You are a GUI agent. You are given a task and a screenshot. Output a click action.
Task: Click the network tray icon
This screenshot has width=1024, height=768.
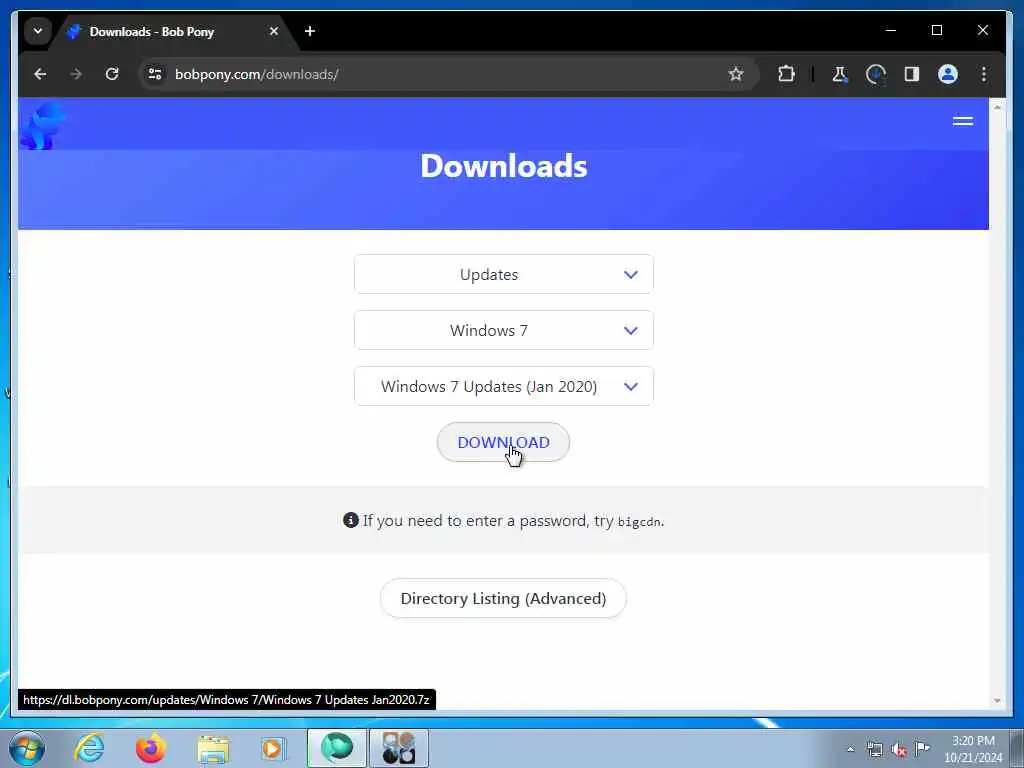(x=874, y=749)
